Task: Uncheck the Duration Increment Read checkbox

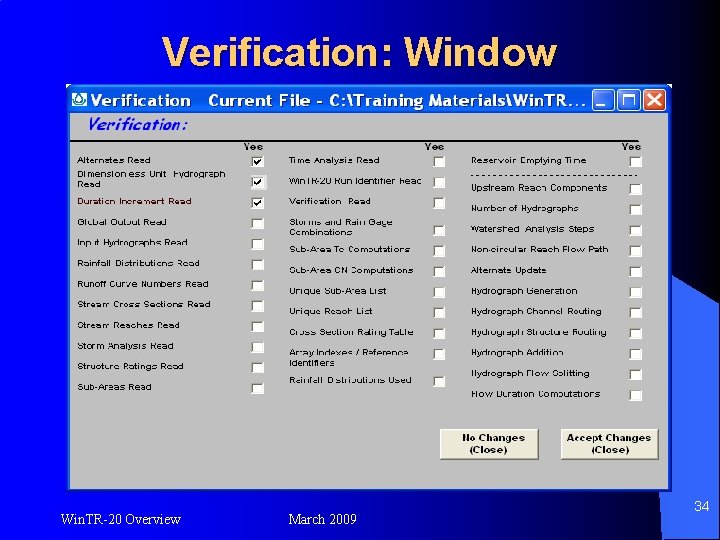Action: pos(258,202)
